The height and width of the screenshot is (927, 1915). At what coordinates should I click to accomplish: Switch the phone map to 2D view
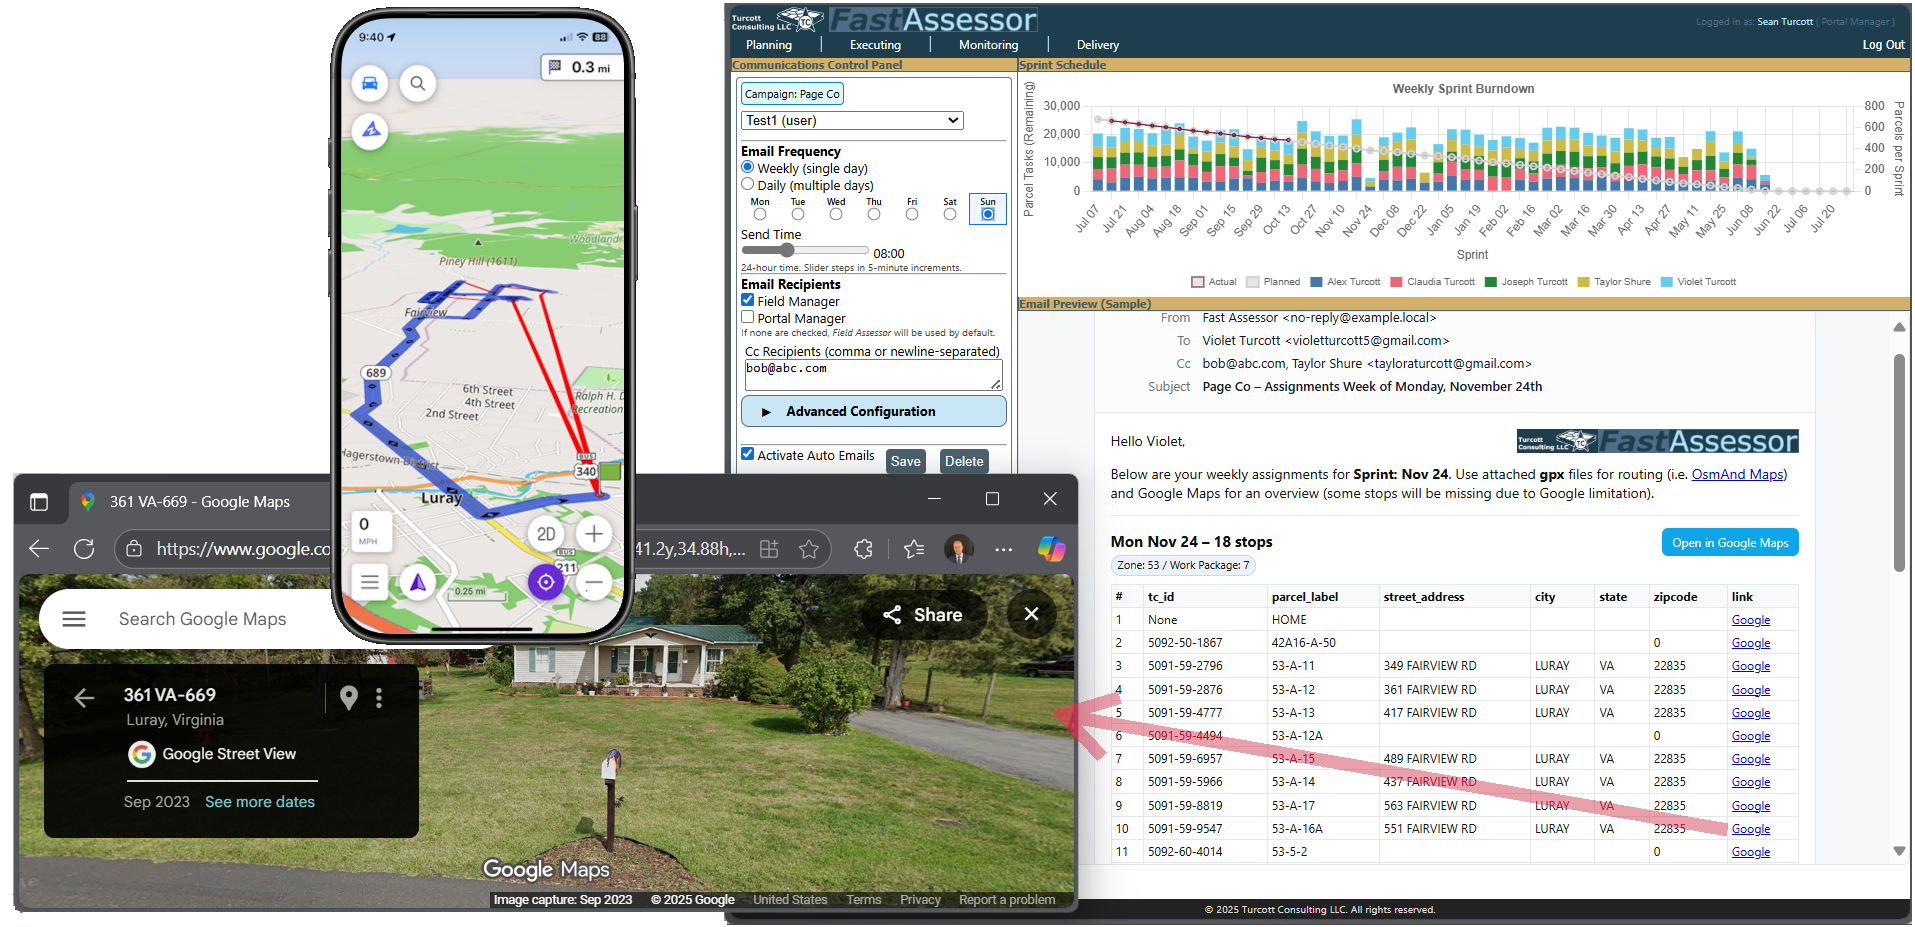[545, 534]
